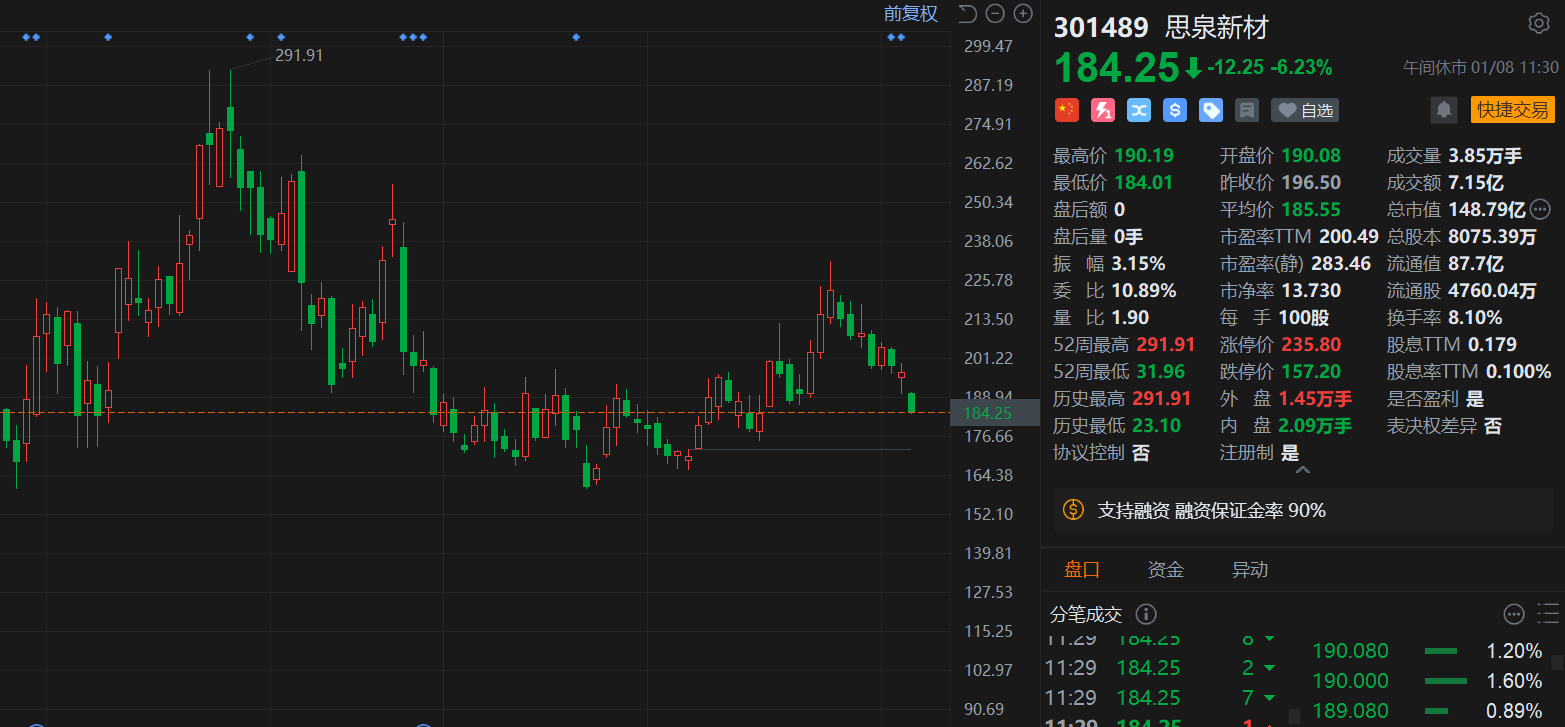
Task: Click the China market flag icon
Action: [1067, 110]
